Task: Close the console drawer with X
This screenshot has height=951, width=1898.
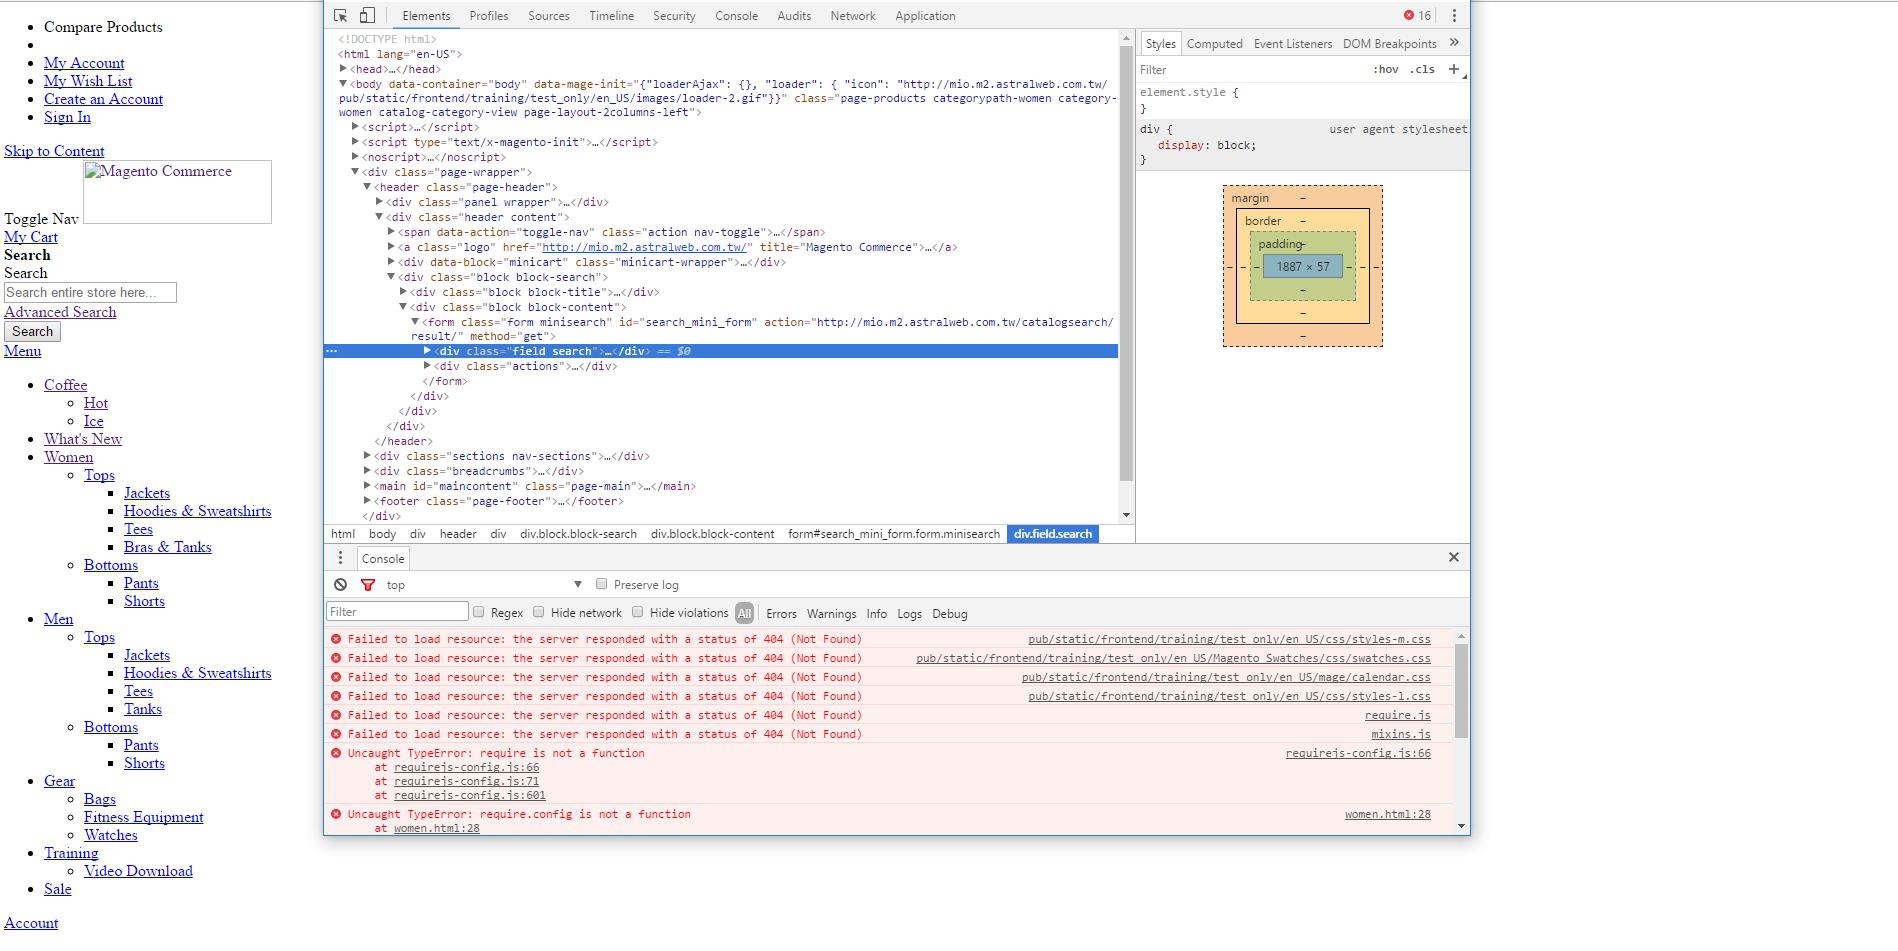Action: point(1454,557)
